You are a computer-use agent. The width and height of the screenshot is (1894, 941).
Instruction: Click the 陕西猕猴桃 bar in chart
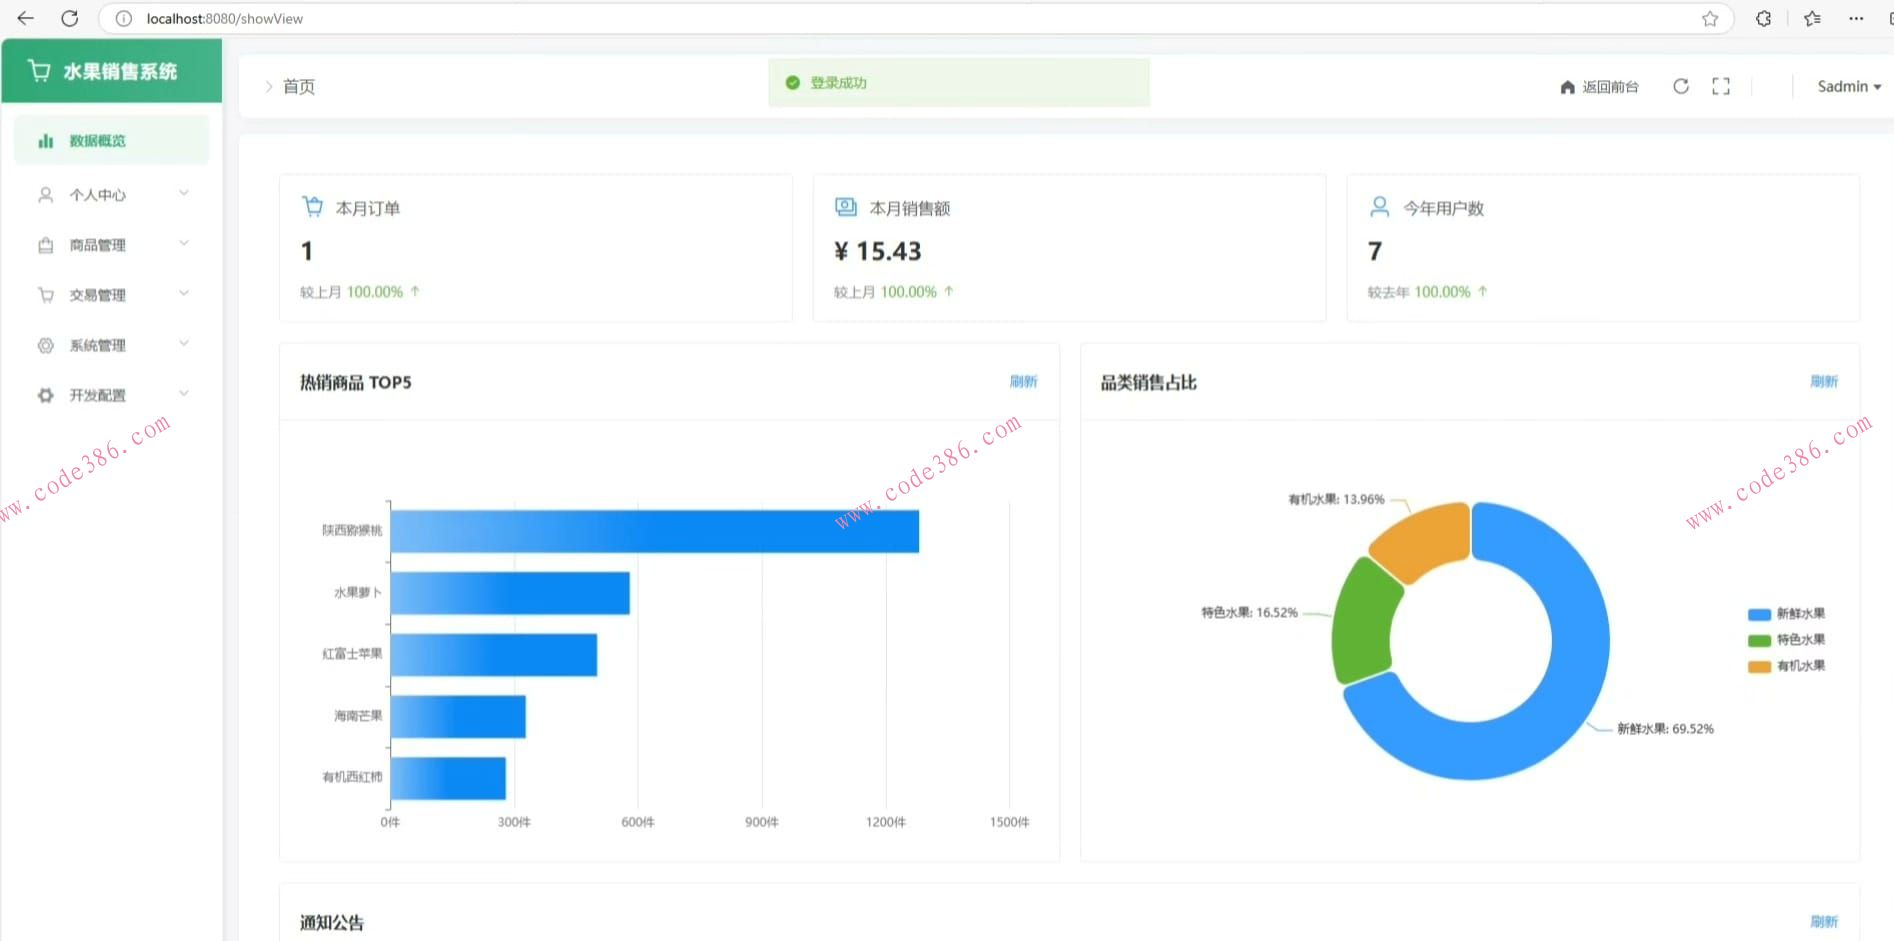(x=654, y=531)
